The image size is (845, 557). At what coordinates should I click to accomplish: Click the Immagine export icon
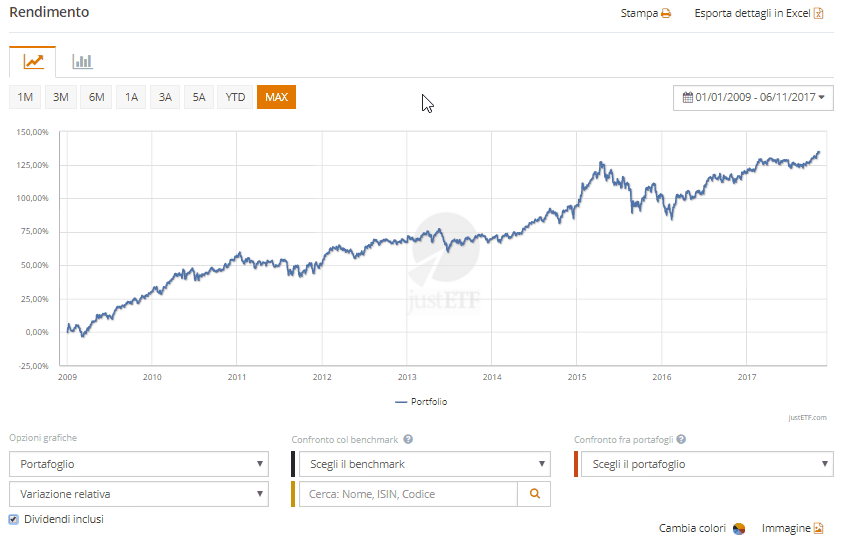pyautogui.click(x=818, y=528)
